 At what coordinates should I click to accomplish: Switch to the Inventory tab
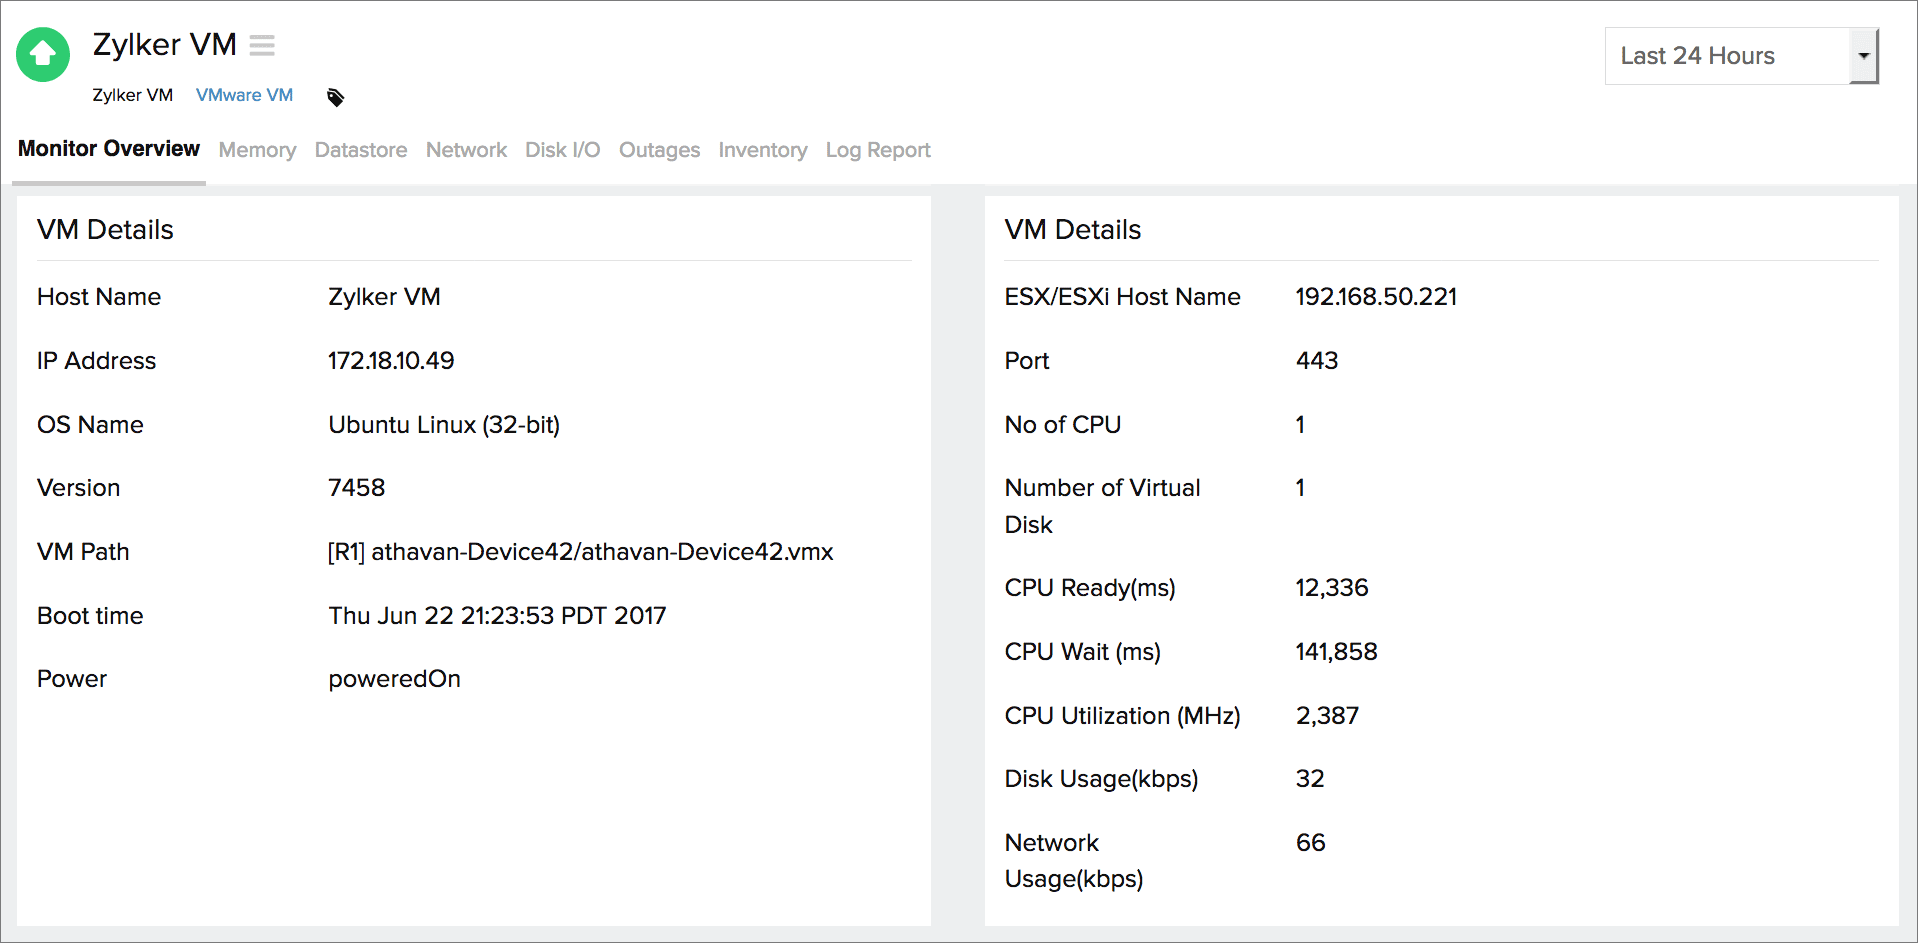point(763,150)
